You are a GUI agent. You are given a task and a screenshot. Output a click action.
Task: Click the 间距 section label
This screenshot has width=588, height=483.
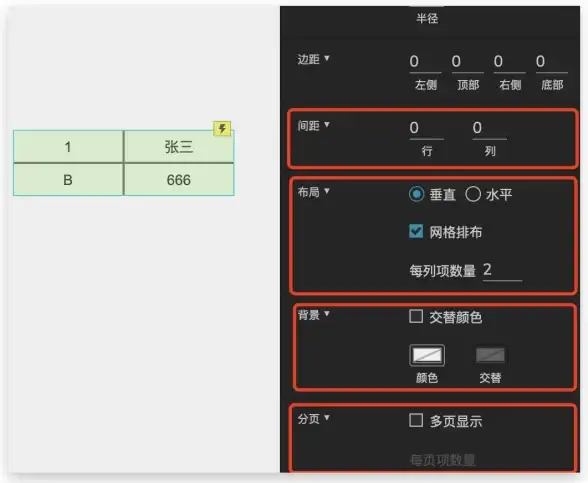[x=309, y=125]
